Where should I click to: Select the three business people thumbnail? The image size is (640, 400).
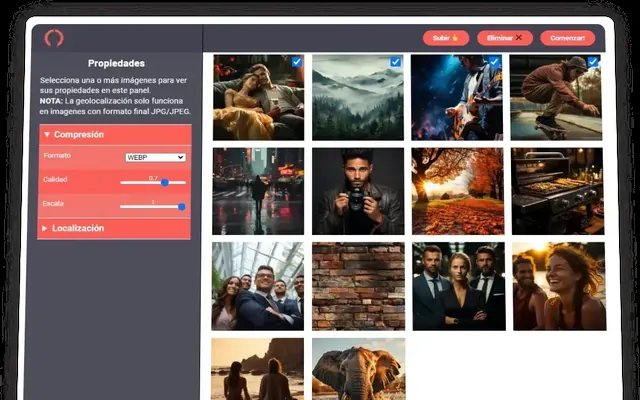(459, 286)
